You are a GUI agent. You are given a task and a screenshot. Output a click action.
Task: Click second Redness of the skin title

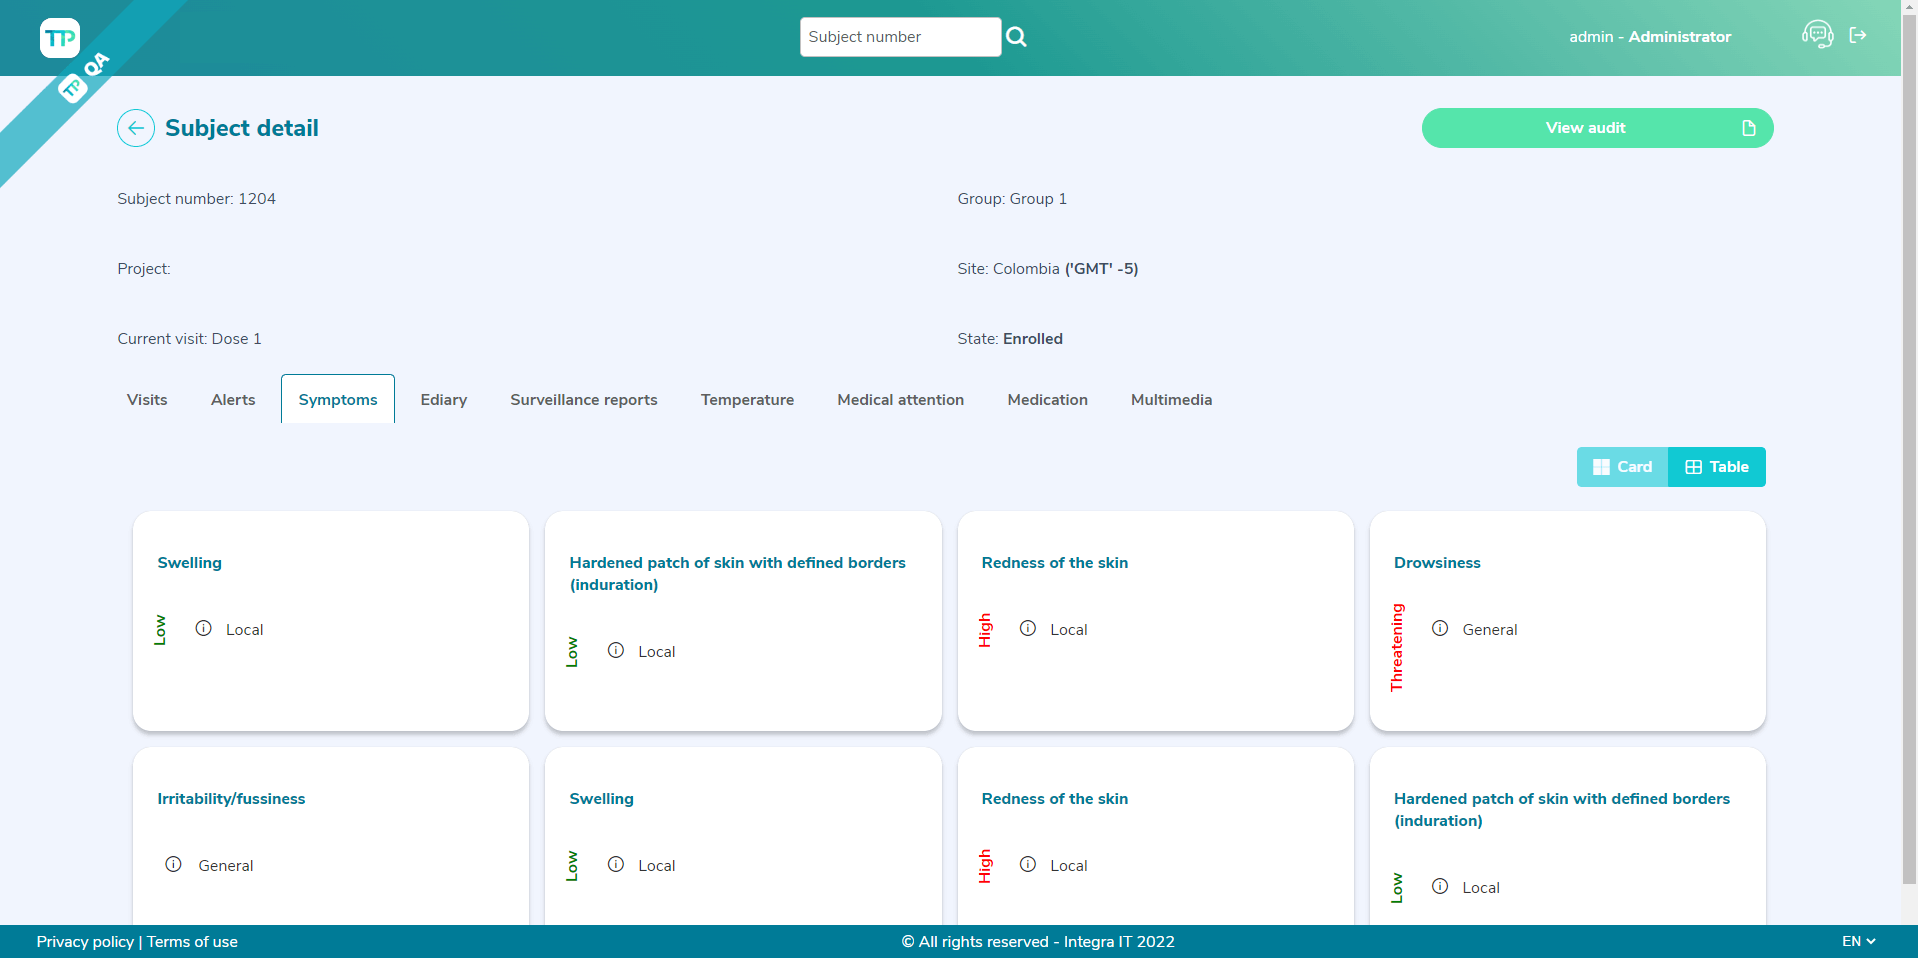click(x=1054, y=798)
